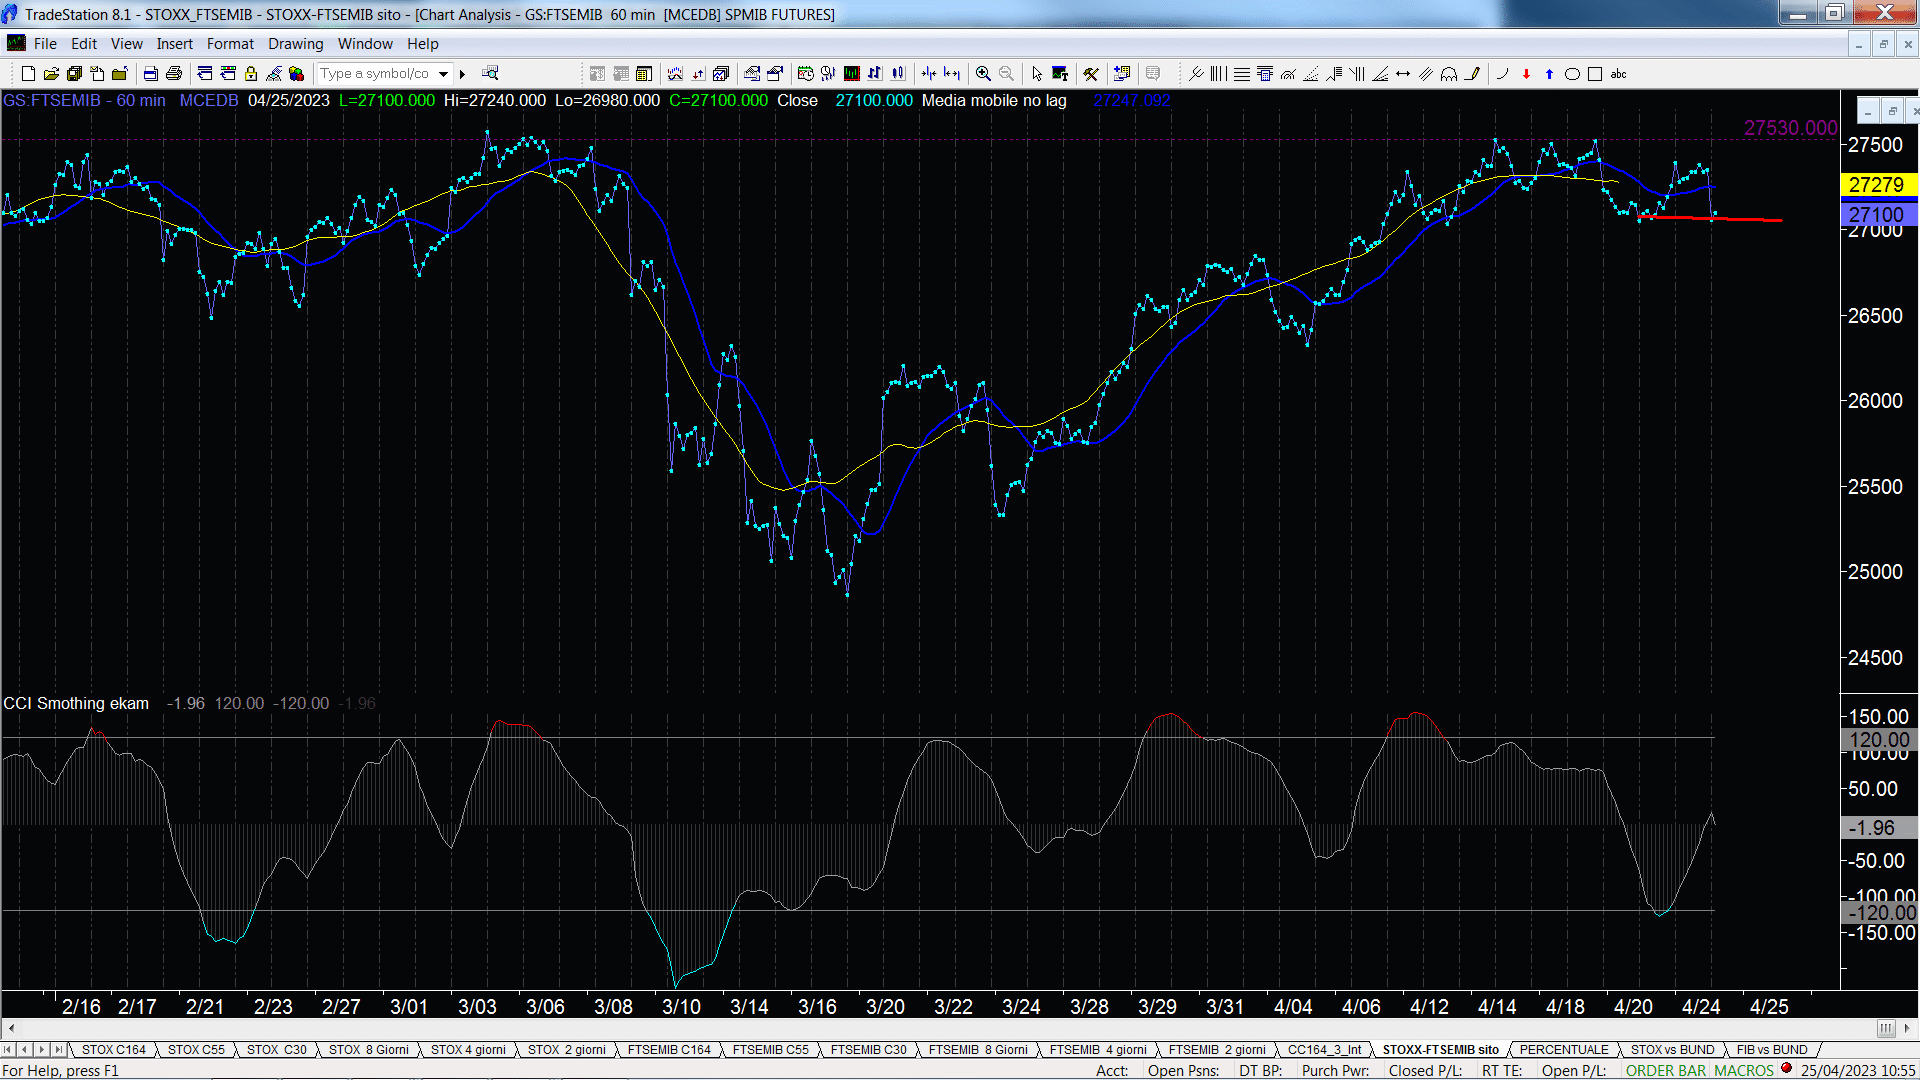The width and height of the screenshot is (1920, 1080).
Task: Create a new window with the New icon
Action: pyautogui.click(x=28, y=73)
